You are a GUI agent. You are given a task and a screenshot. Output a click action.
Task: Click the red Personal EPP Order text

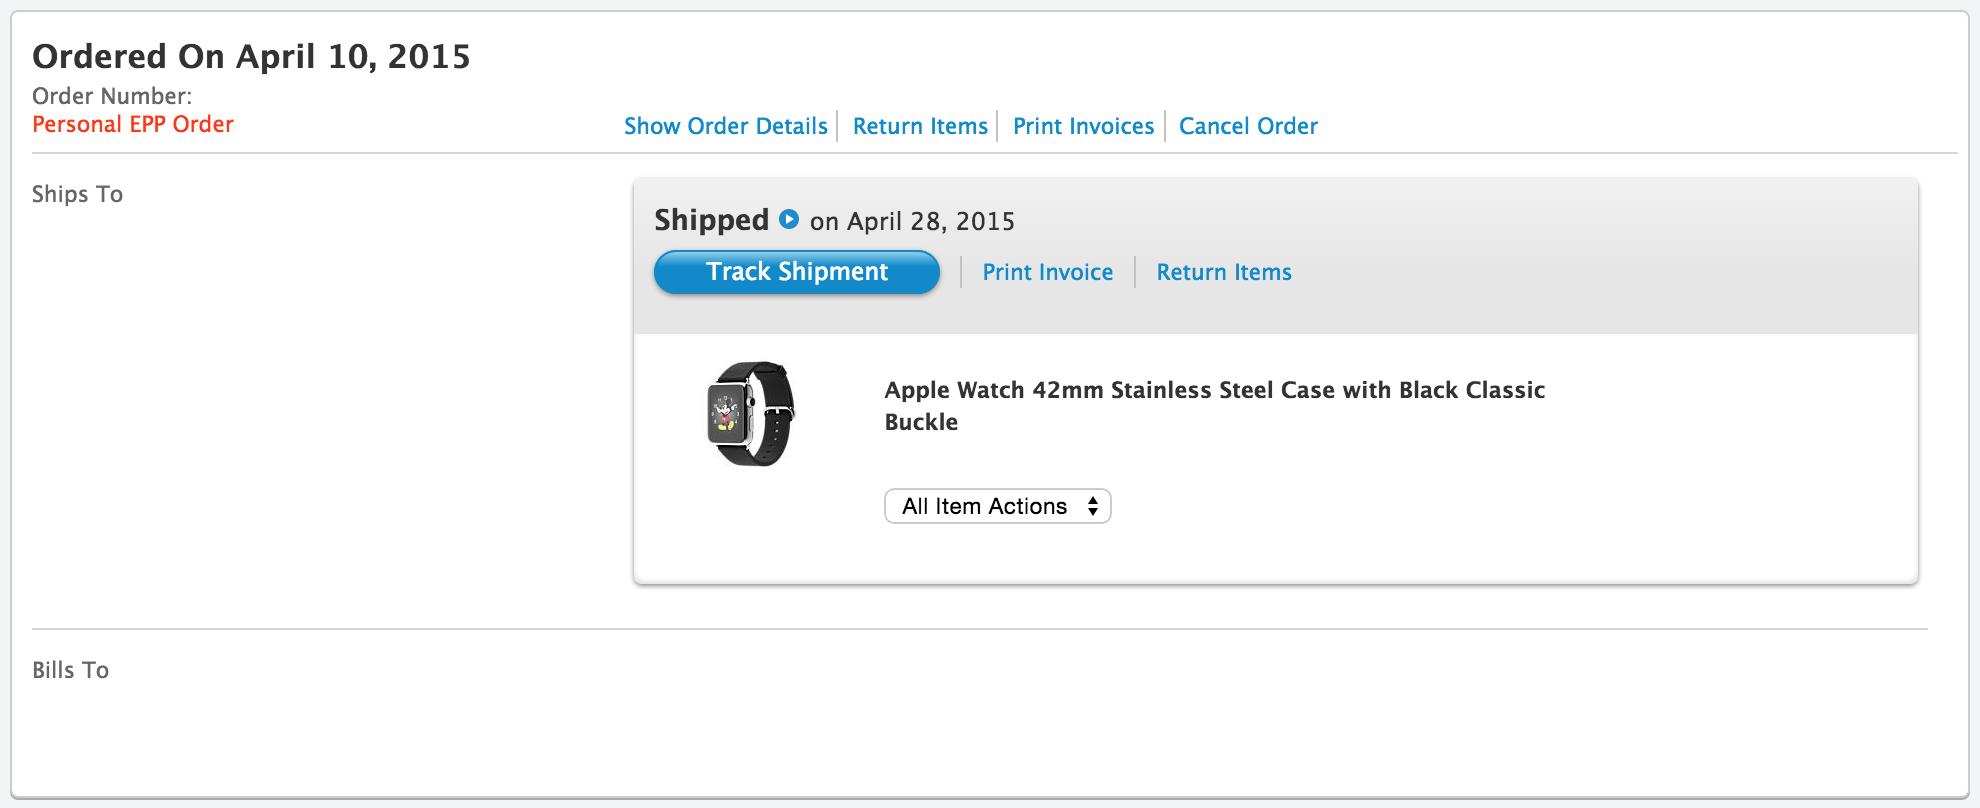click(133, 124)
